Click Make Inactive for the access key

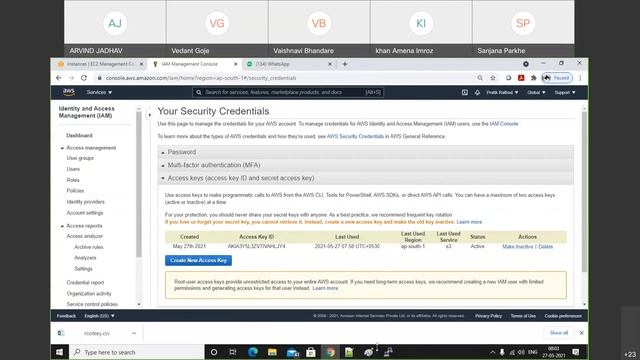[518, 247]
